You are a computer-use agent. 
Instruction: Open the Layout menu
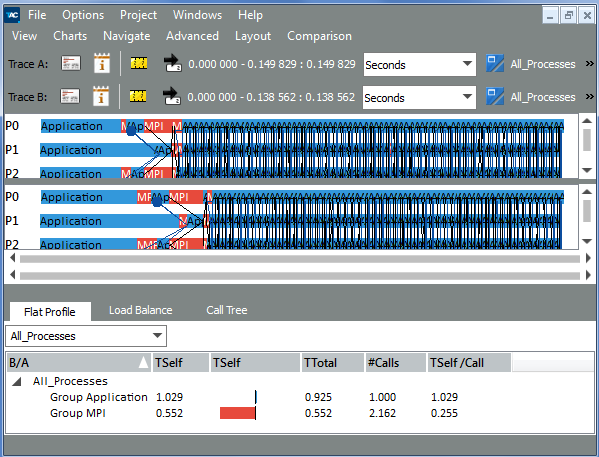point(253,36)
